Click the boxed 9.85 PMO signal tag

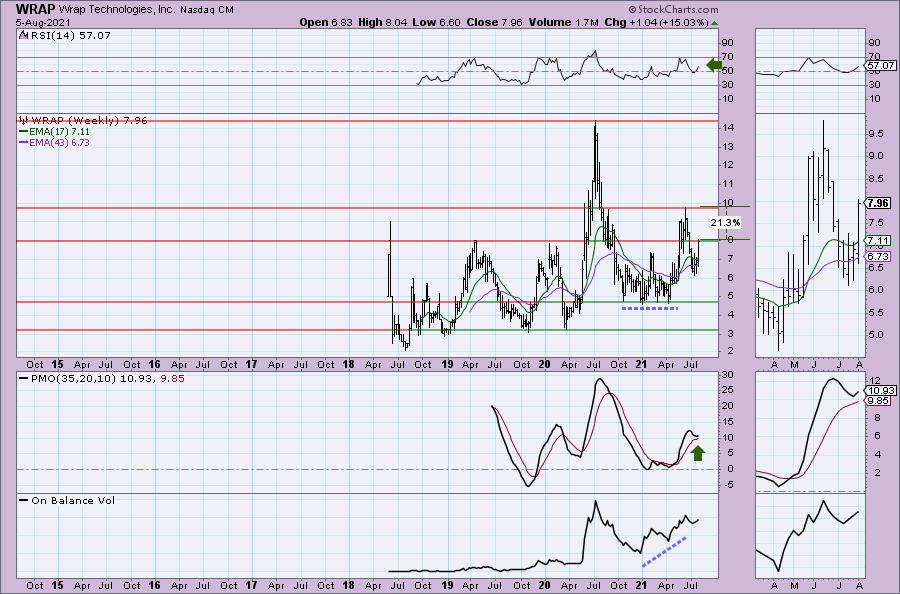pos(878,401)
